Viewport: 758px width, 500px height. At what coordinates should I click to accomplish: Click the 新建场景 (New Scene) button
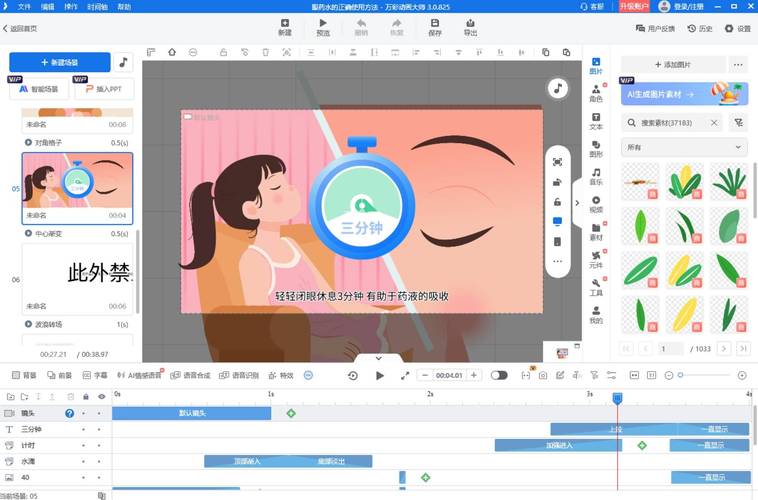pyautogui.click(x=60, y=62)
